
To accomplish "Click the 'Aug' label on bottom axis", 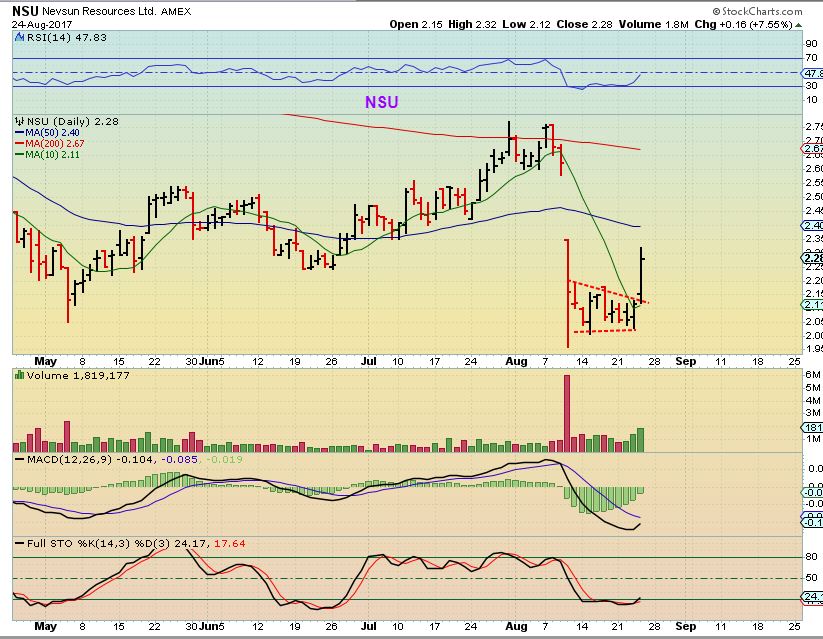I will point(516,626).
